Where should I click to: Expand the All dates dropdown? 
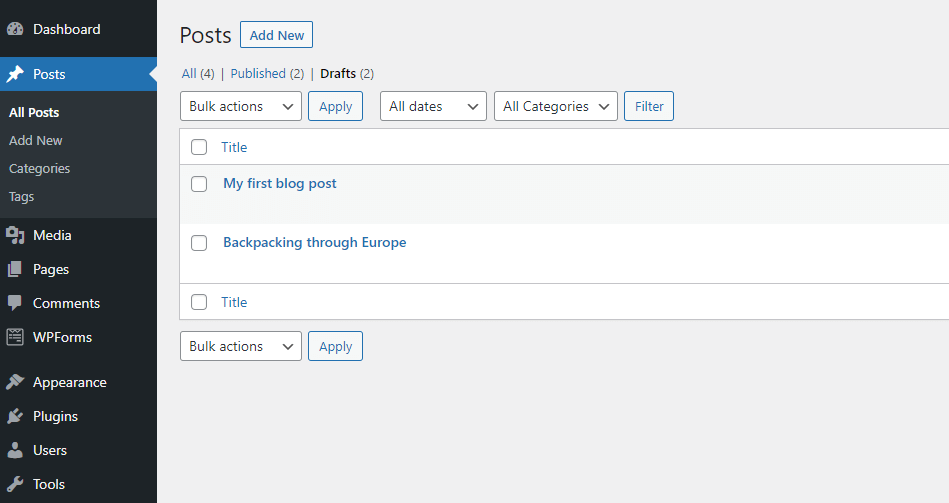pos(433,107)
